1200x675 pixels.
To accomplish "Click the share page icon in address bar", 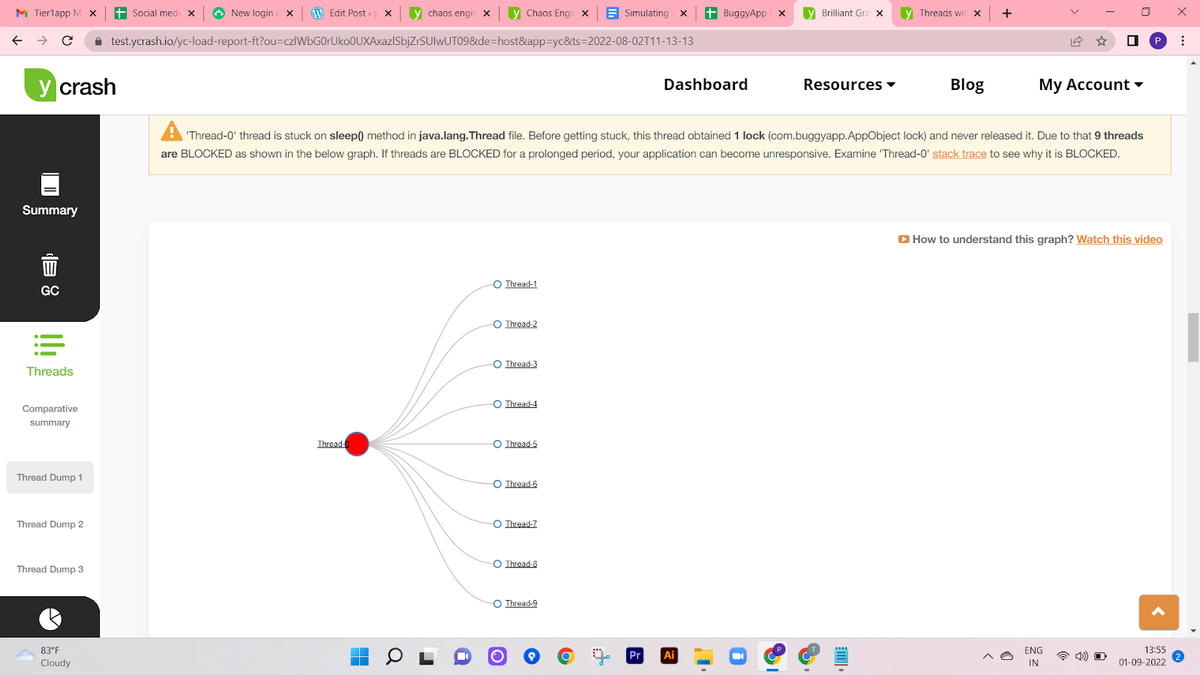I will tap(1075, 42).
